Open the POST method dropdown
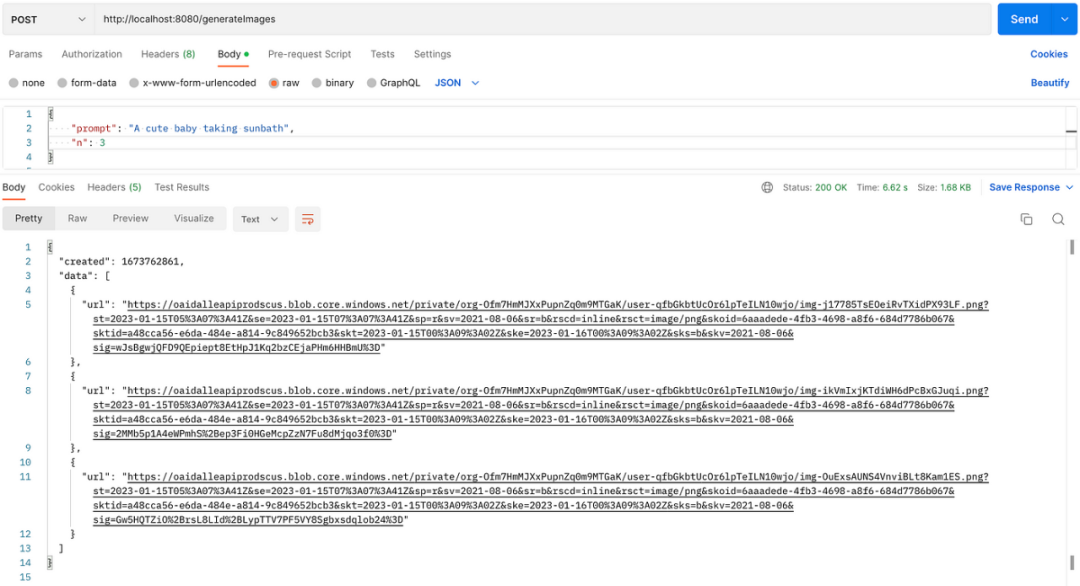Screen dimensions: 1080x586 coord(48,19)
